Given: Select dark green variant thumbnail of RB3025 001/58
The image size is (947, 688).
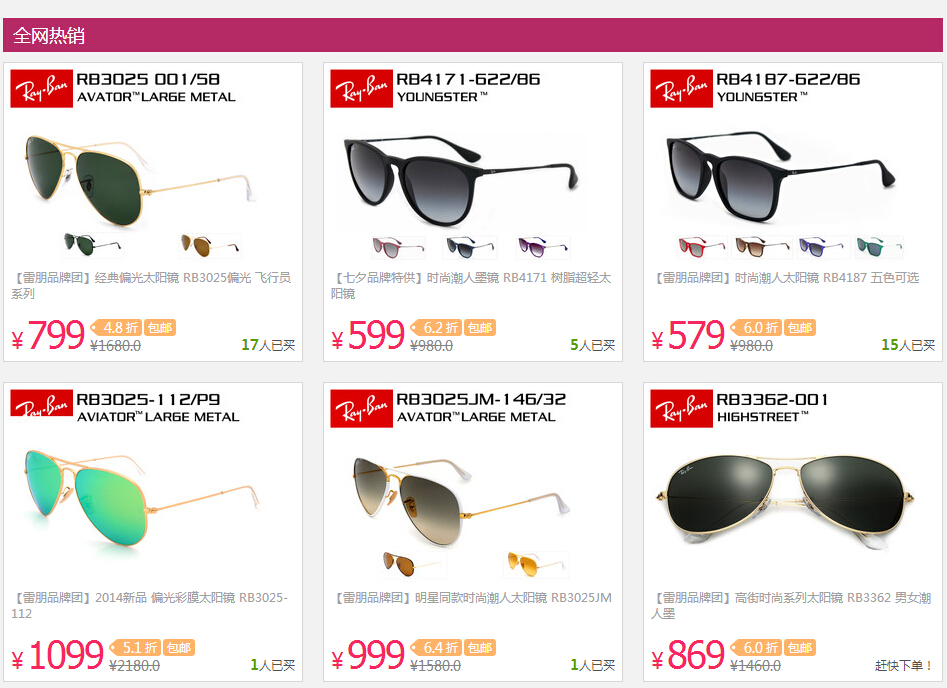Looking at the screenshot, I should point(92,245).
